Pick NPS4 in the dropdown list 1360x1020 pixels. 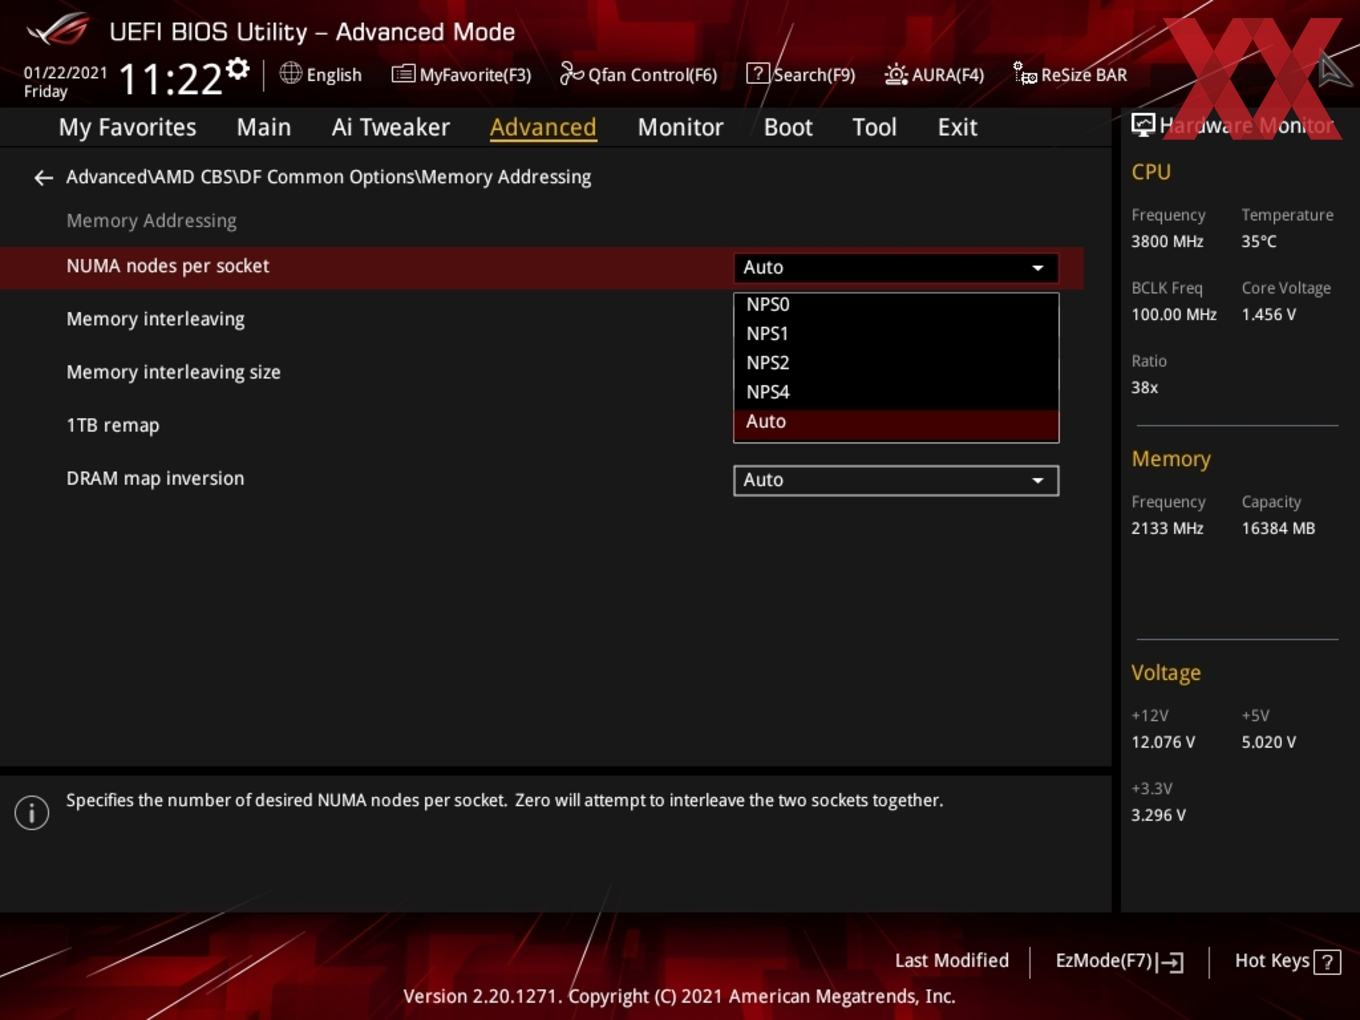coord(896,392)
